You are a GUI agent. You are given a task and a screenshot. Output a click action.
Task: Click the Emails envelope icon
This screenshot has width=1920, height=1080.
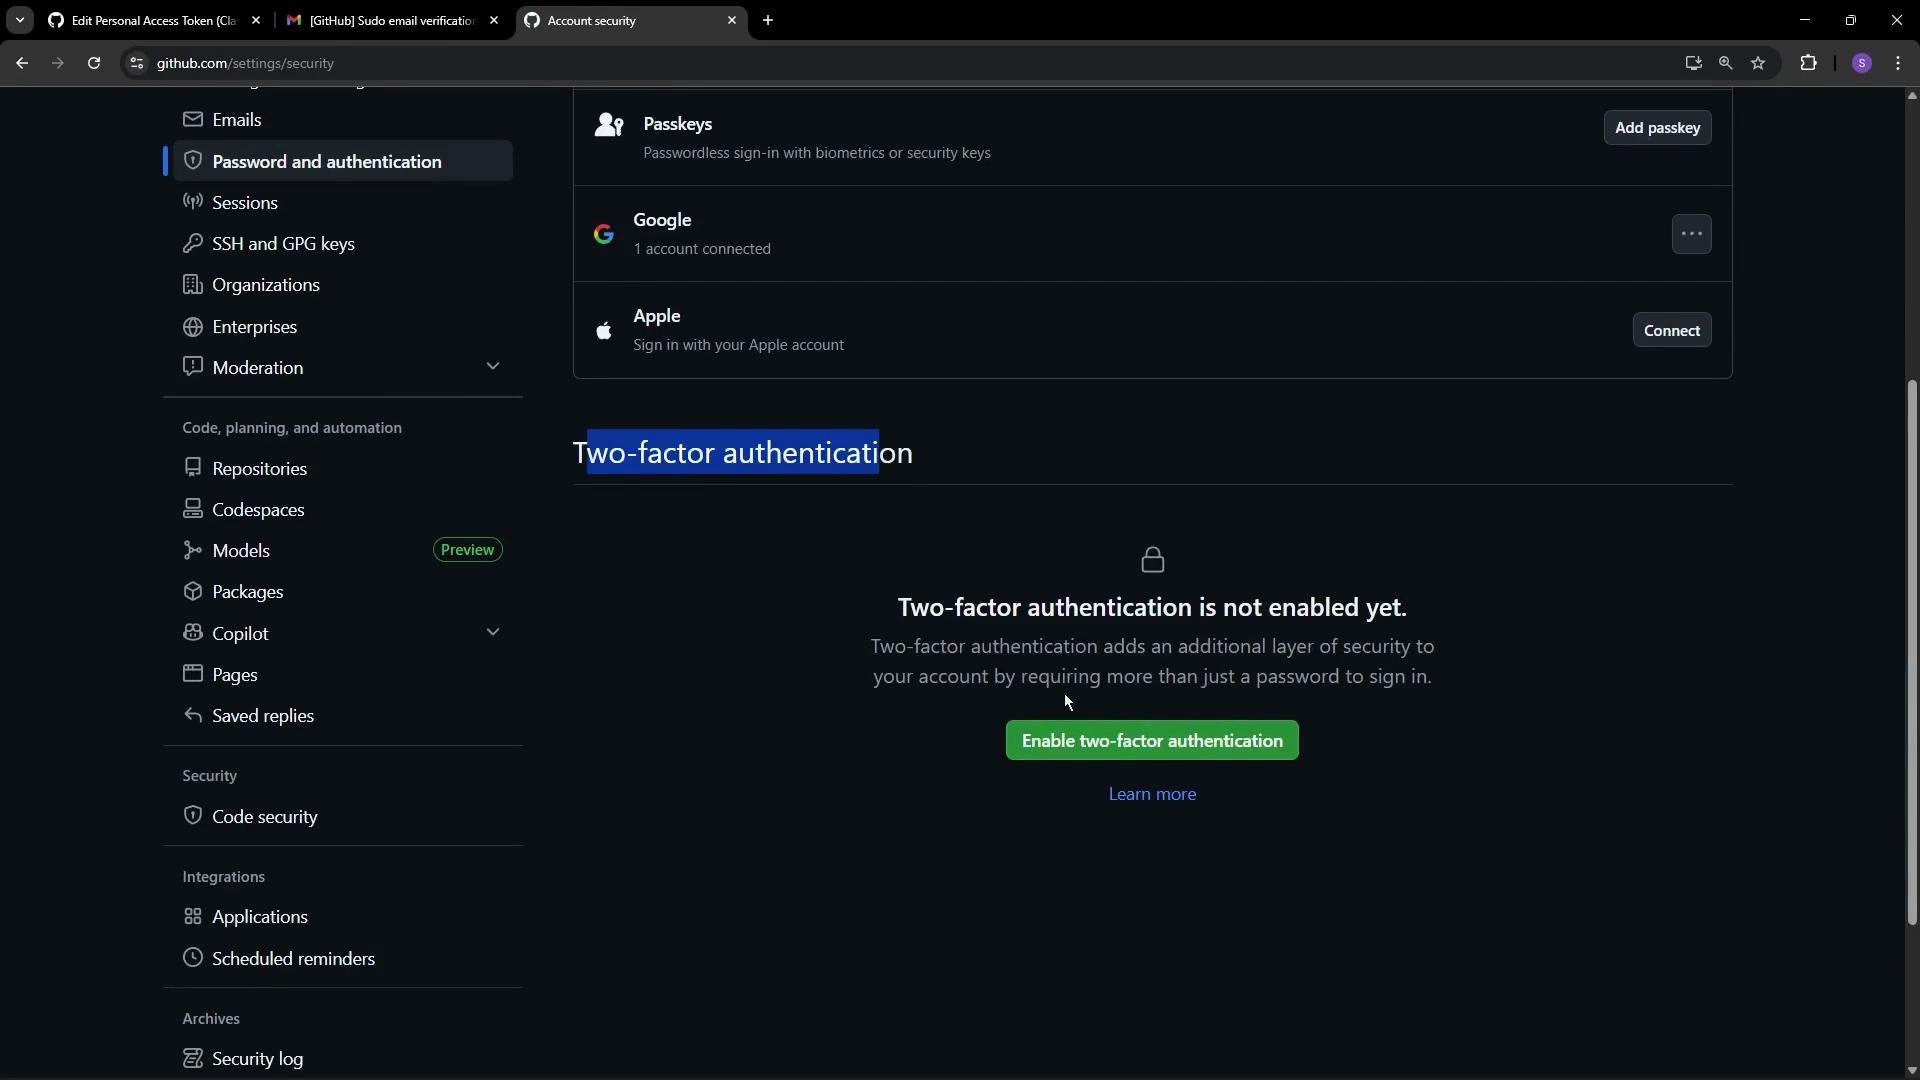193,119
